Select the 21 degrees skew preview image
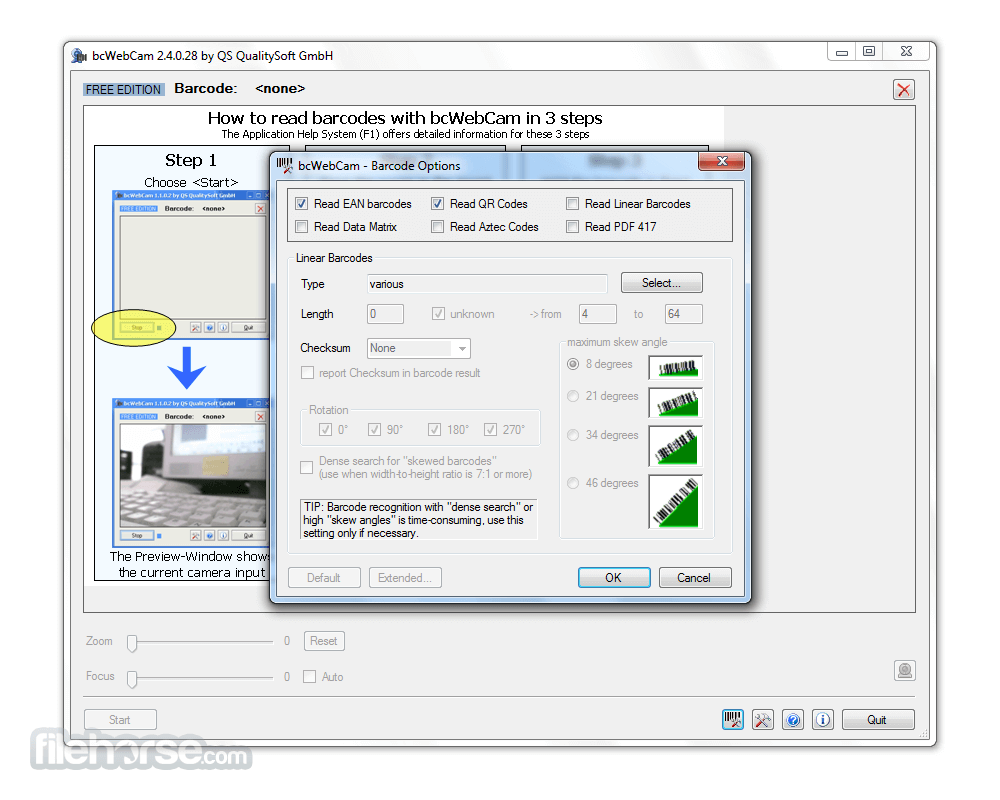Viewport: 1000px width, 800px height. [675, 403]
